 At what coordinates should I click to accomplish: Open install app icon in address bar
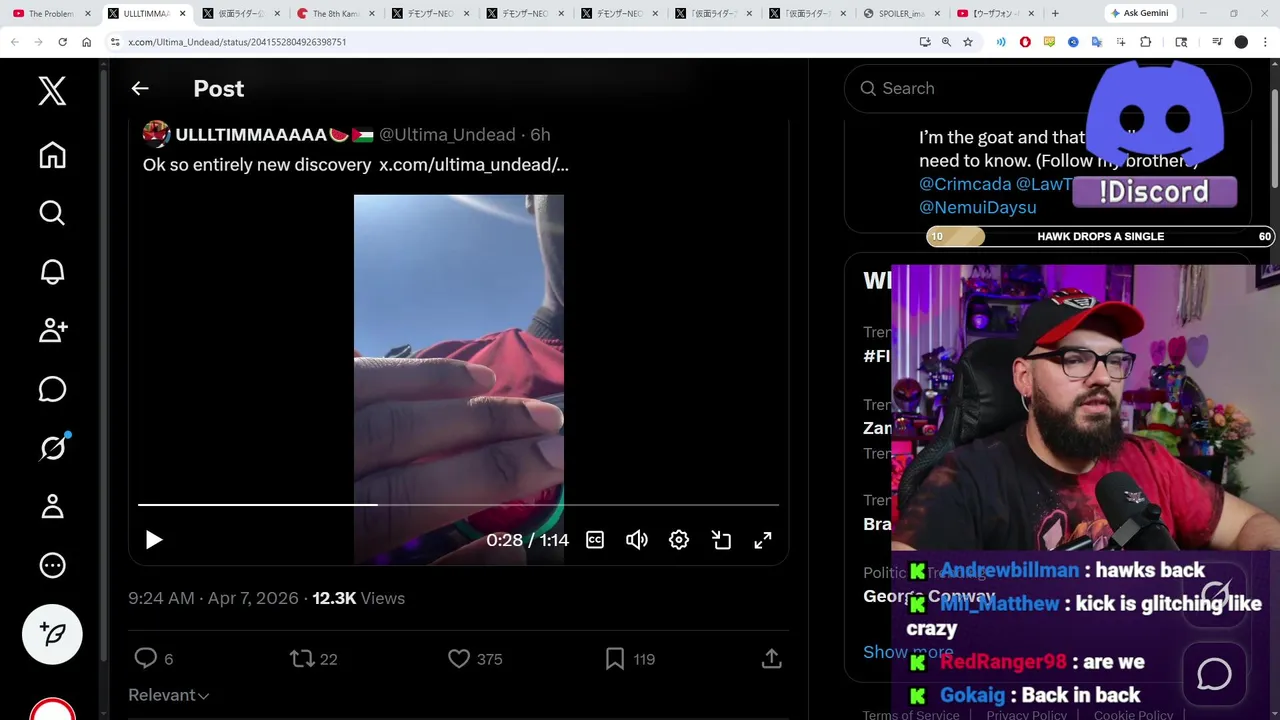pos(925,42)
